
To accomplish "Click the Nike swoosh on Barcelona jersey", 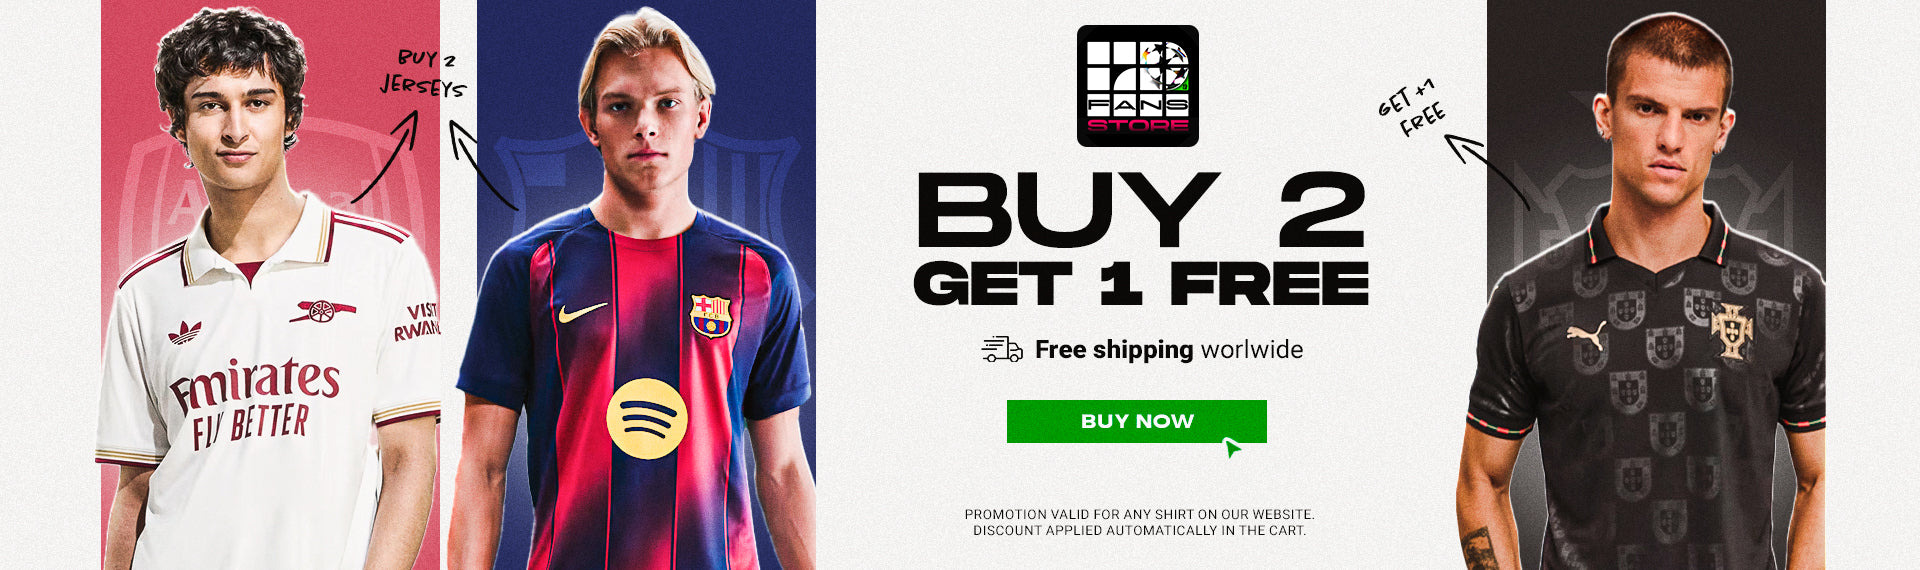I will 582,313.
